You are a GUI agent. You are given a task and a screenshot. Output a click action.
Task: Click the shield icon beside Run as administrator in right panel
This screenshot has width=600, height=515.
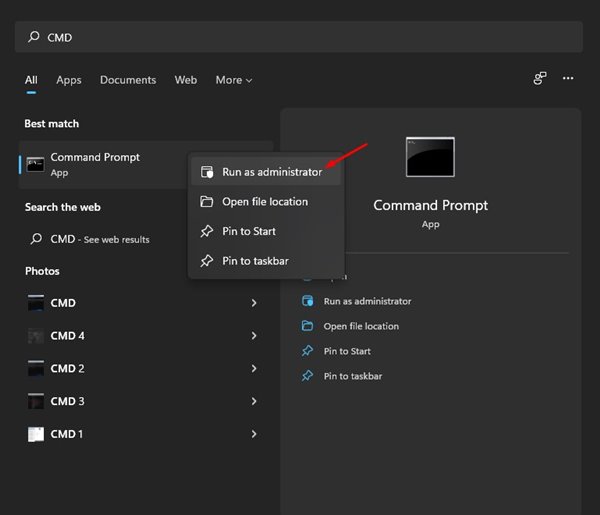(x=308, y=301)
